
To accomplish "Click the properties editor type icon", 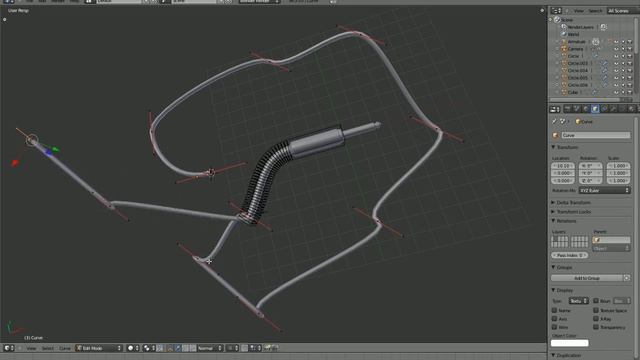I will point(555,109).
